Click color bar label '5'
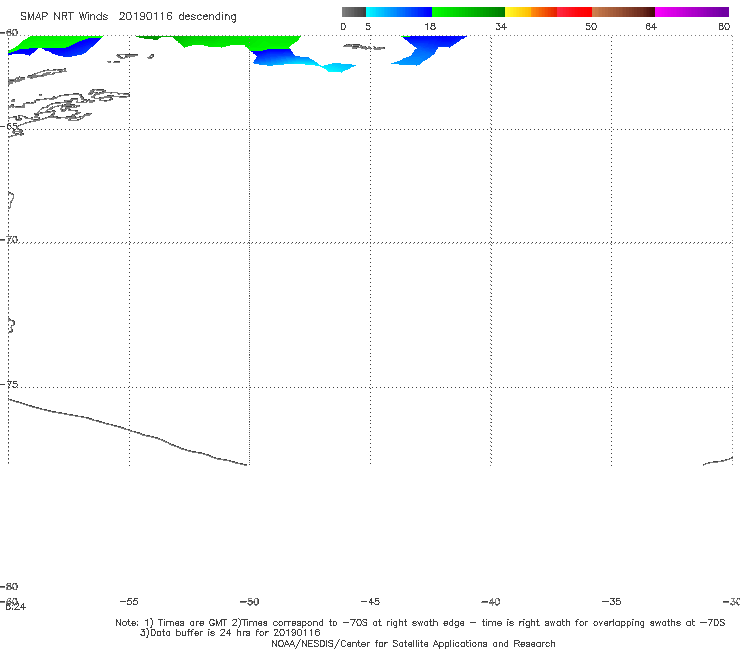The image size is (740, 650). tap(368, 27)
